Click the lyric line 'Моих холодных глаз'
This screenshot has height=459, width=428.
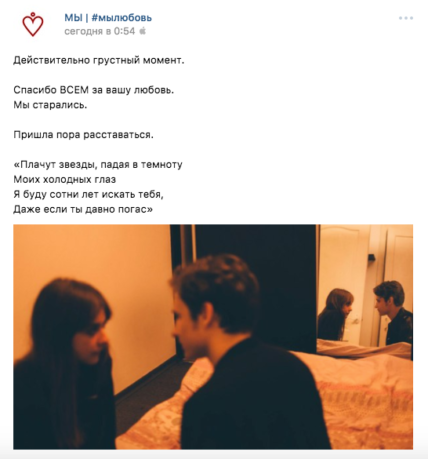(65, 179)
